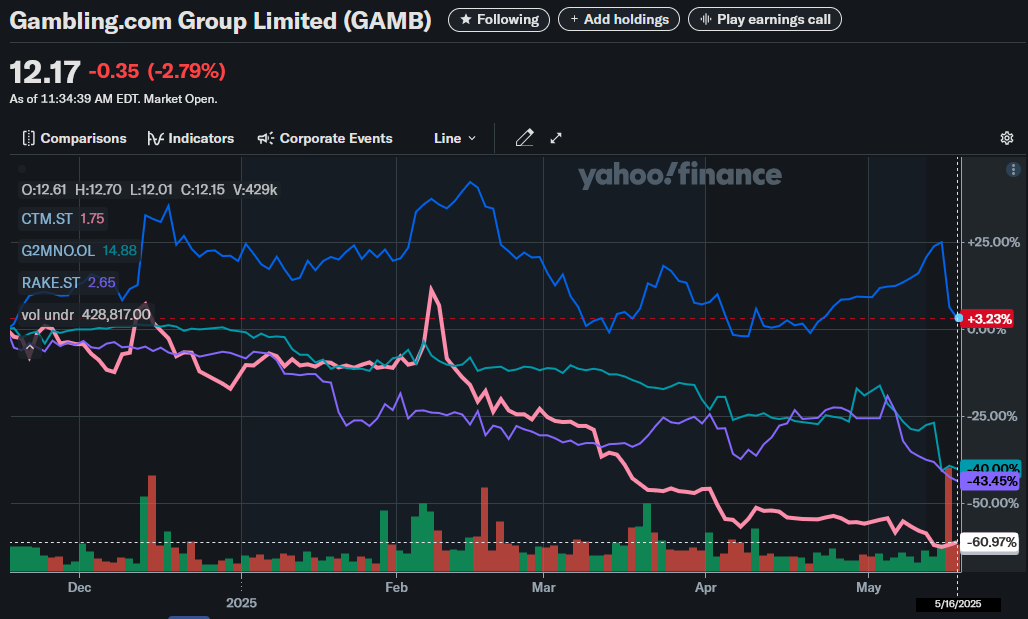Start the Play earnings call audio

[764, 20]
